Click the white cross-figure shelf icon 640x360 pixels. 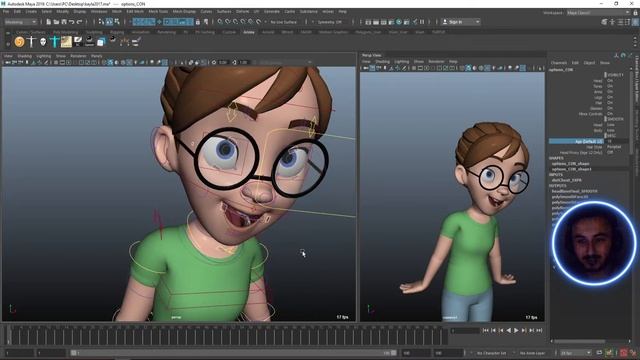(31, 41)
